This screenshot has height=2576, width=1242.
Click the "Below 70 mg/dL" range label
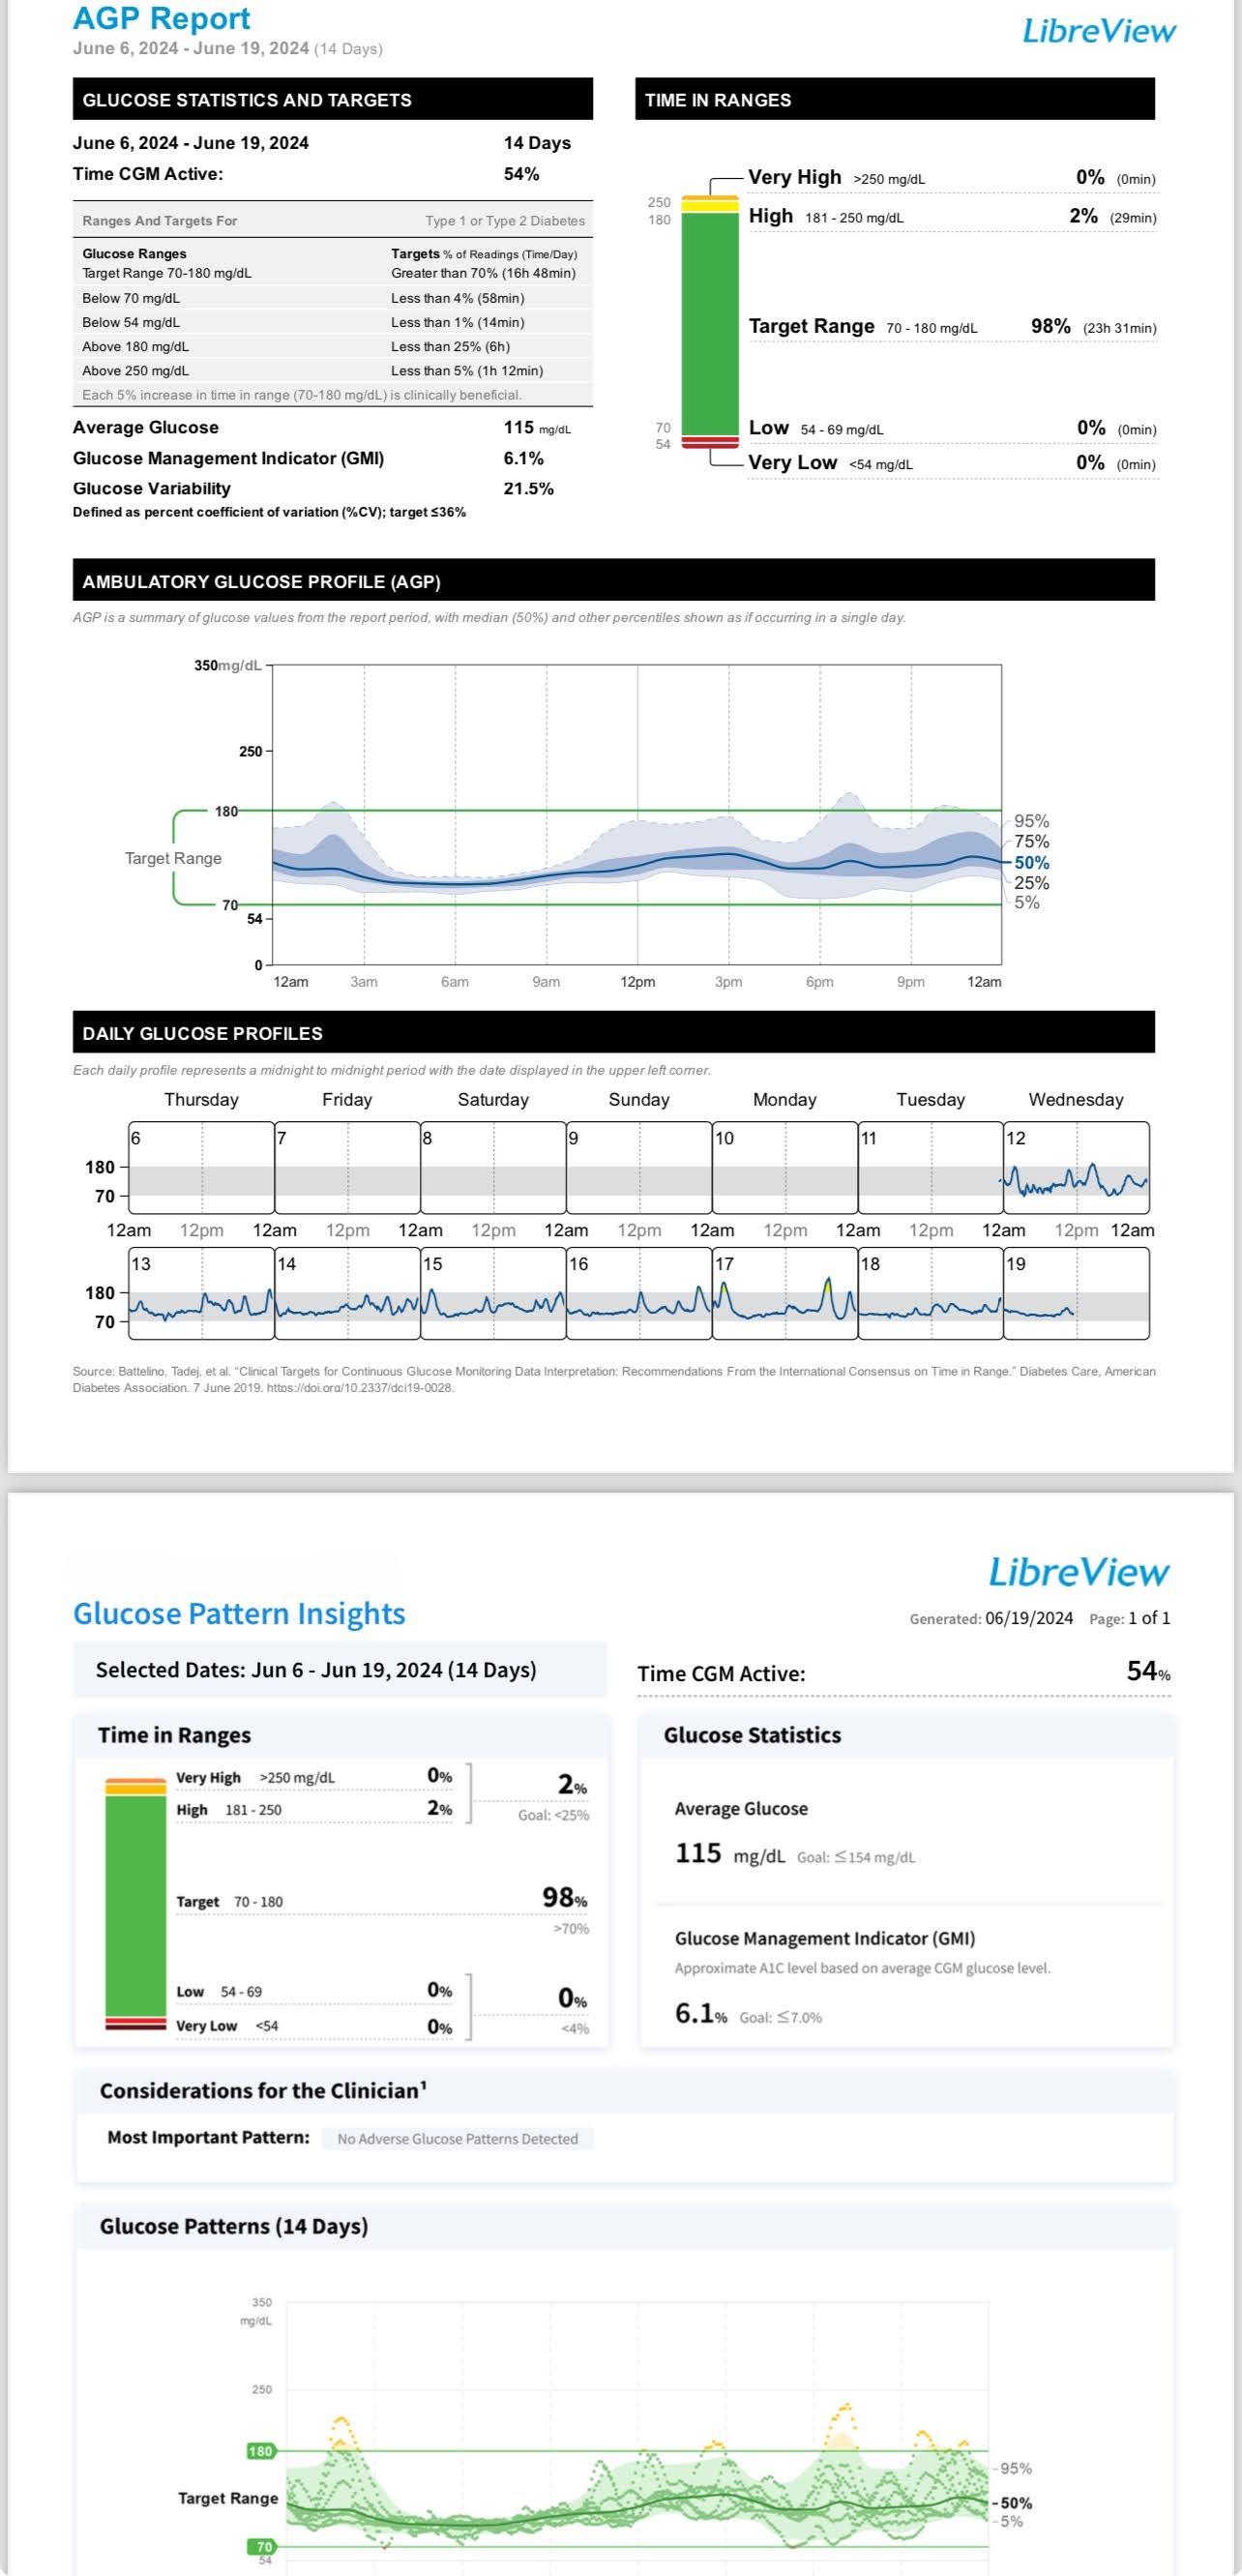(131, 298)
